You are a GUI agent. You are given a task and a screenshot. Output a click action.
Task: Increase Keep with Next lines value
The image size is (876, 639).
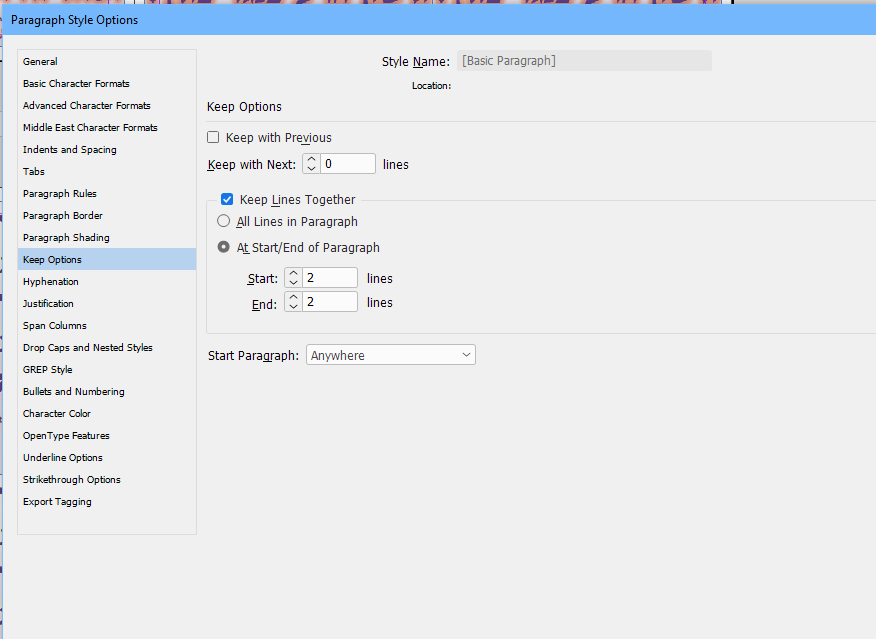click(x=312, y=160)
